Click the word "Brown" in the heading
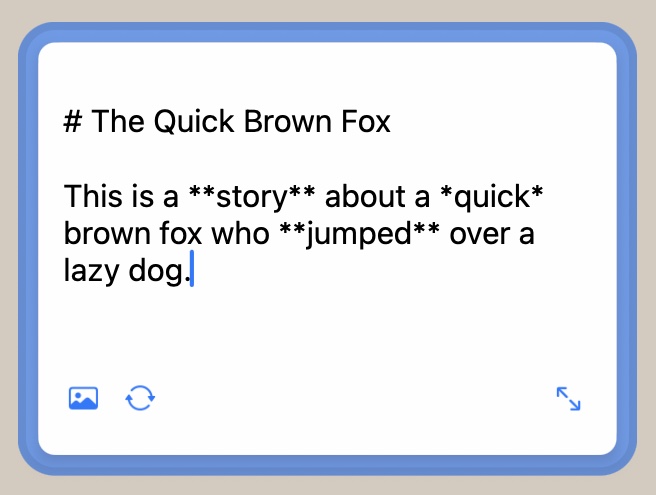 pos(279,122)
